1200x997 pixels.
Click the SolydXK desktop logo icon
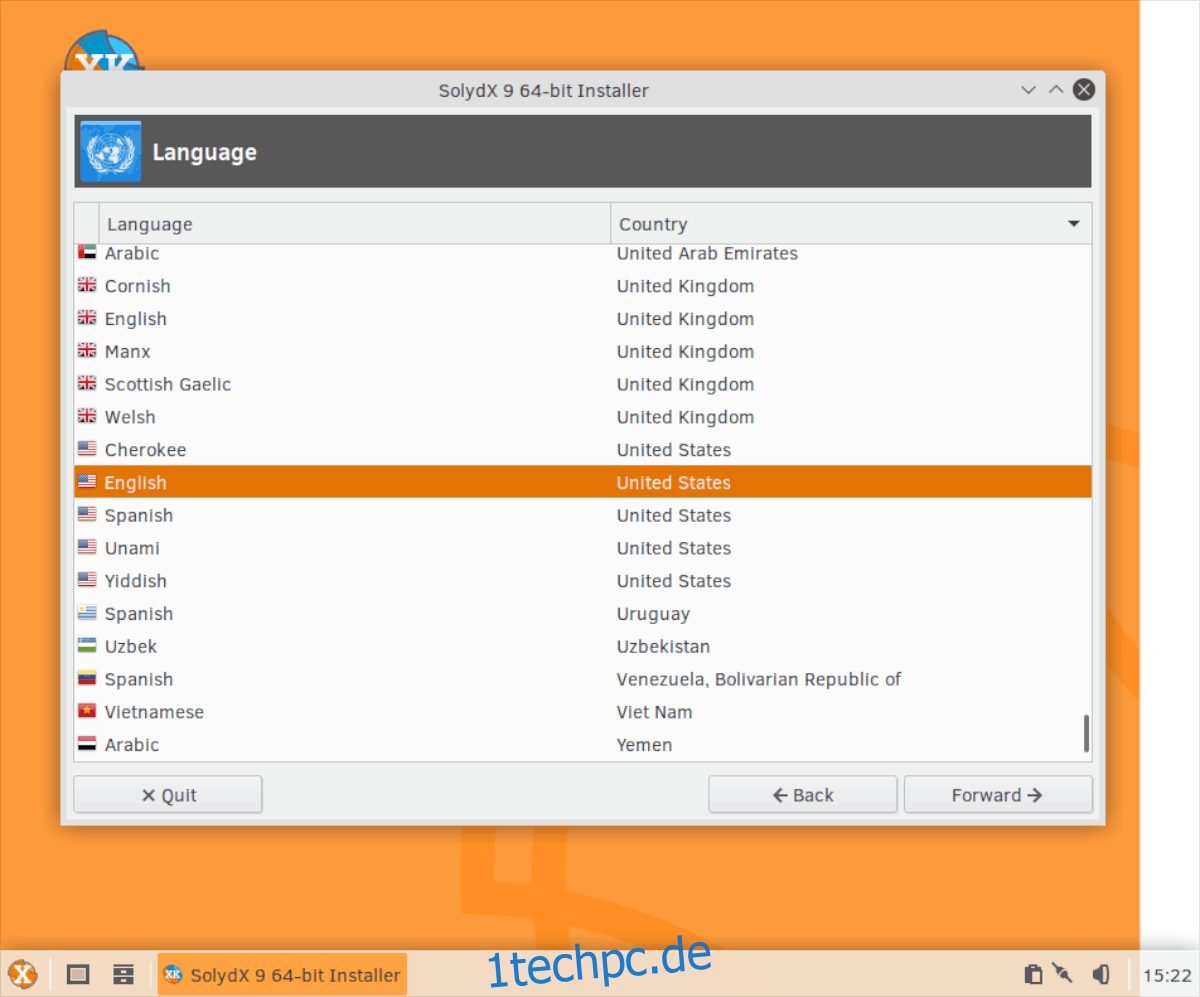point(102,52)
